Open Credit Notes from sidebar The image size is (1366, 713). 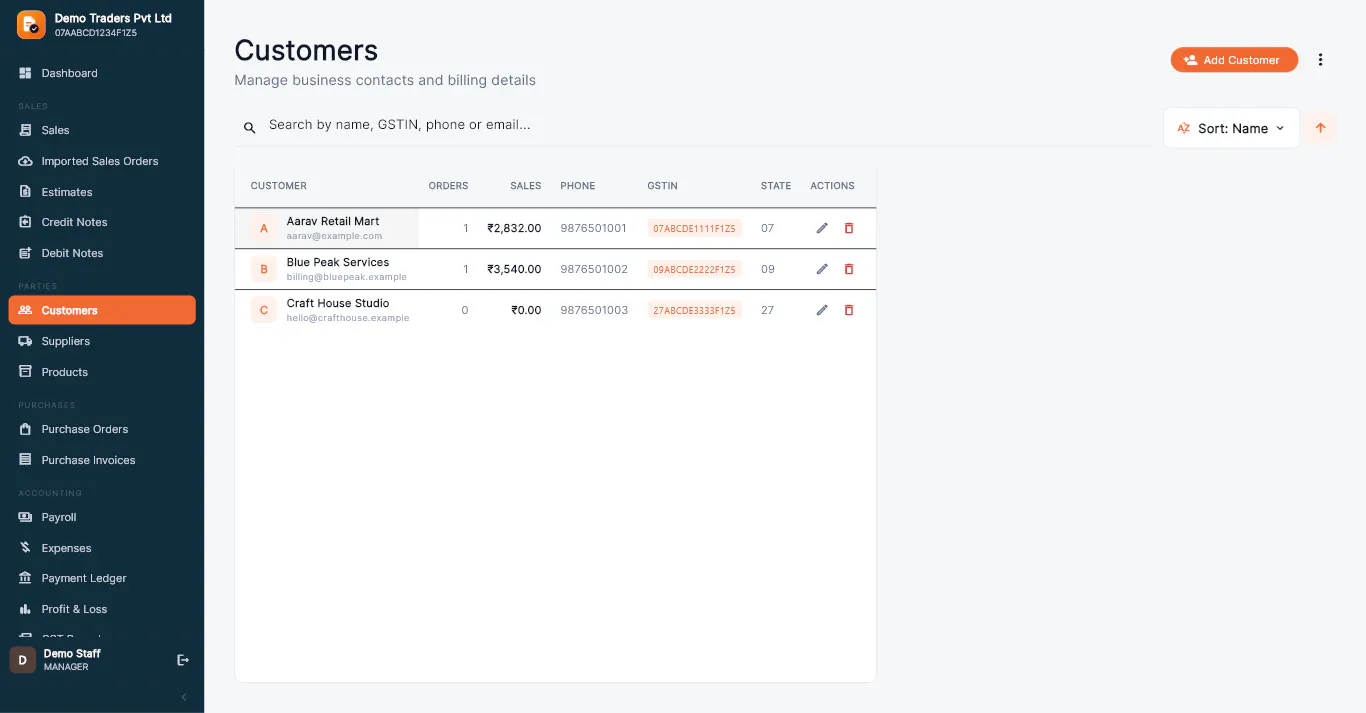(102, 222)
